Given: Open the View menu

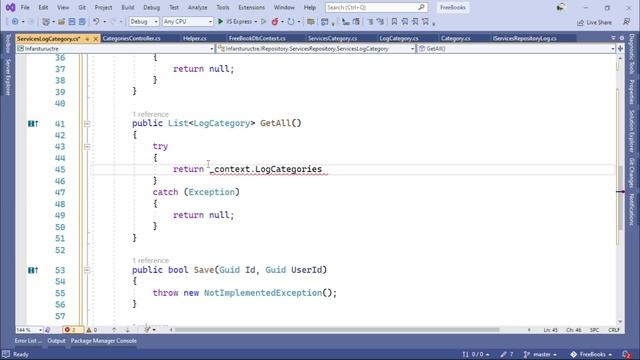Looking at the screenshot, I should [63, 7].
